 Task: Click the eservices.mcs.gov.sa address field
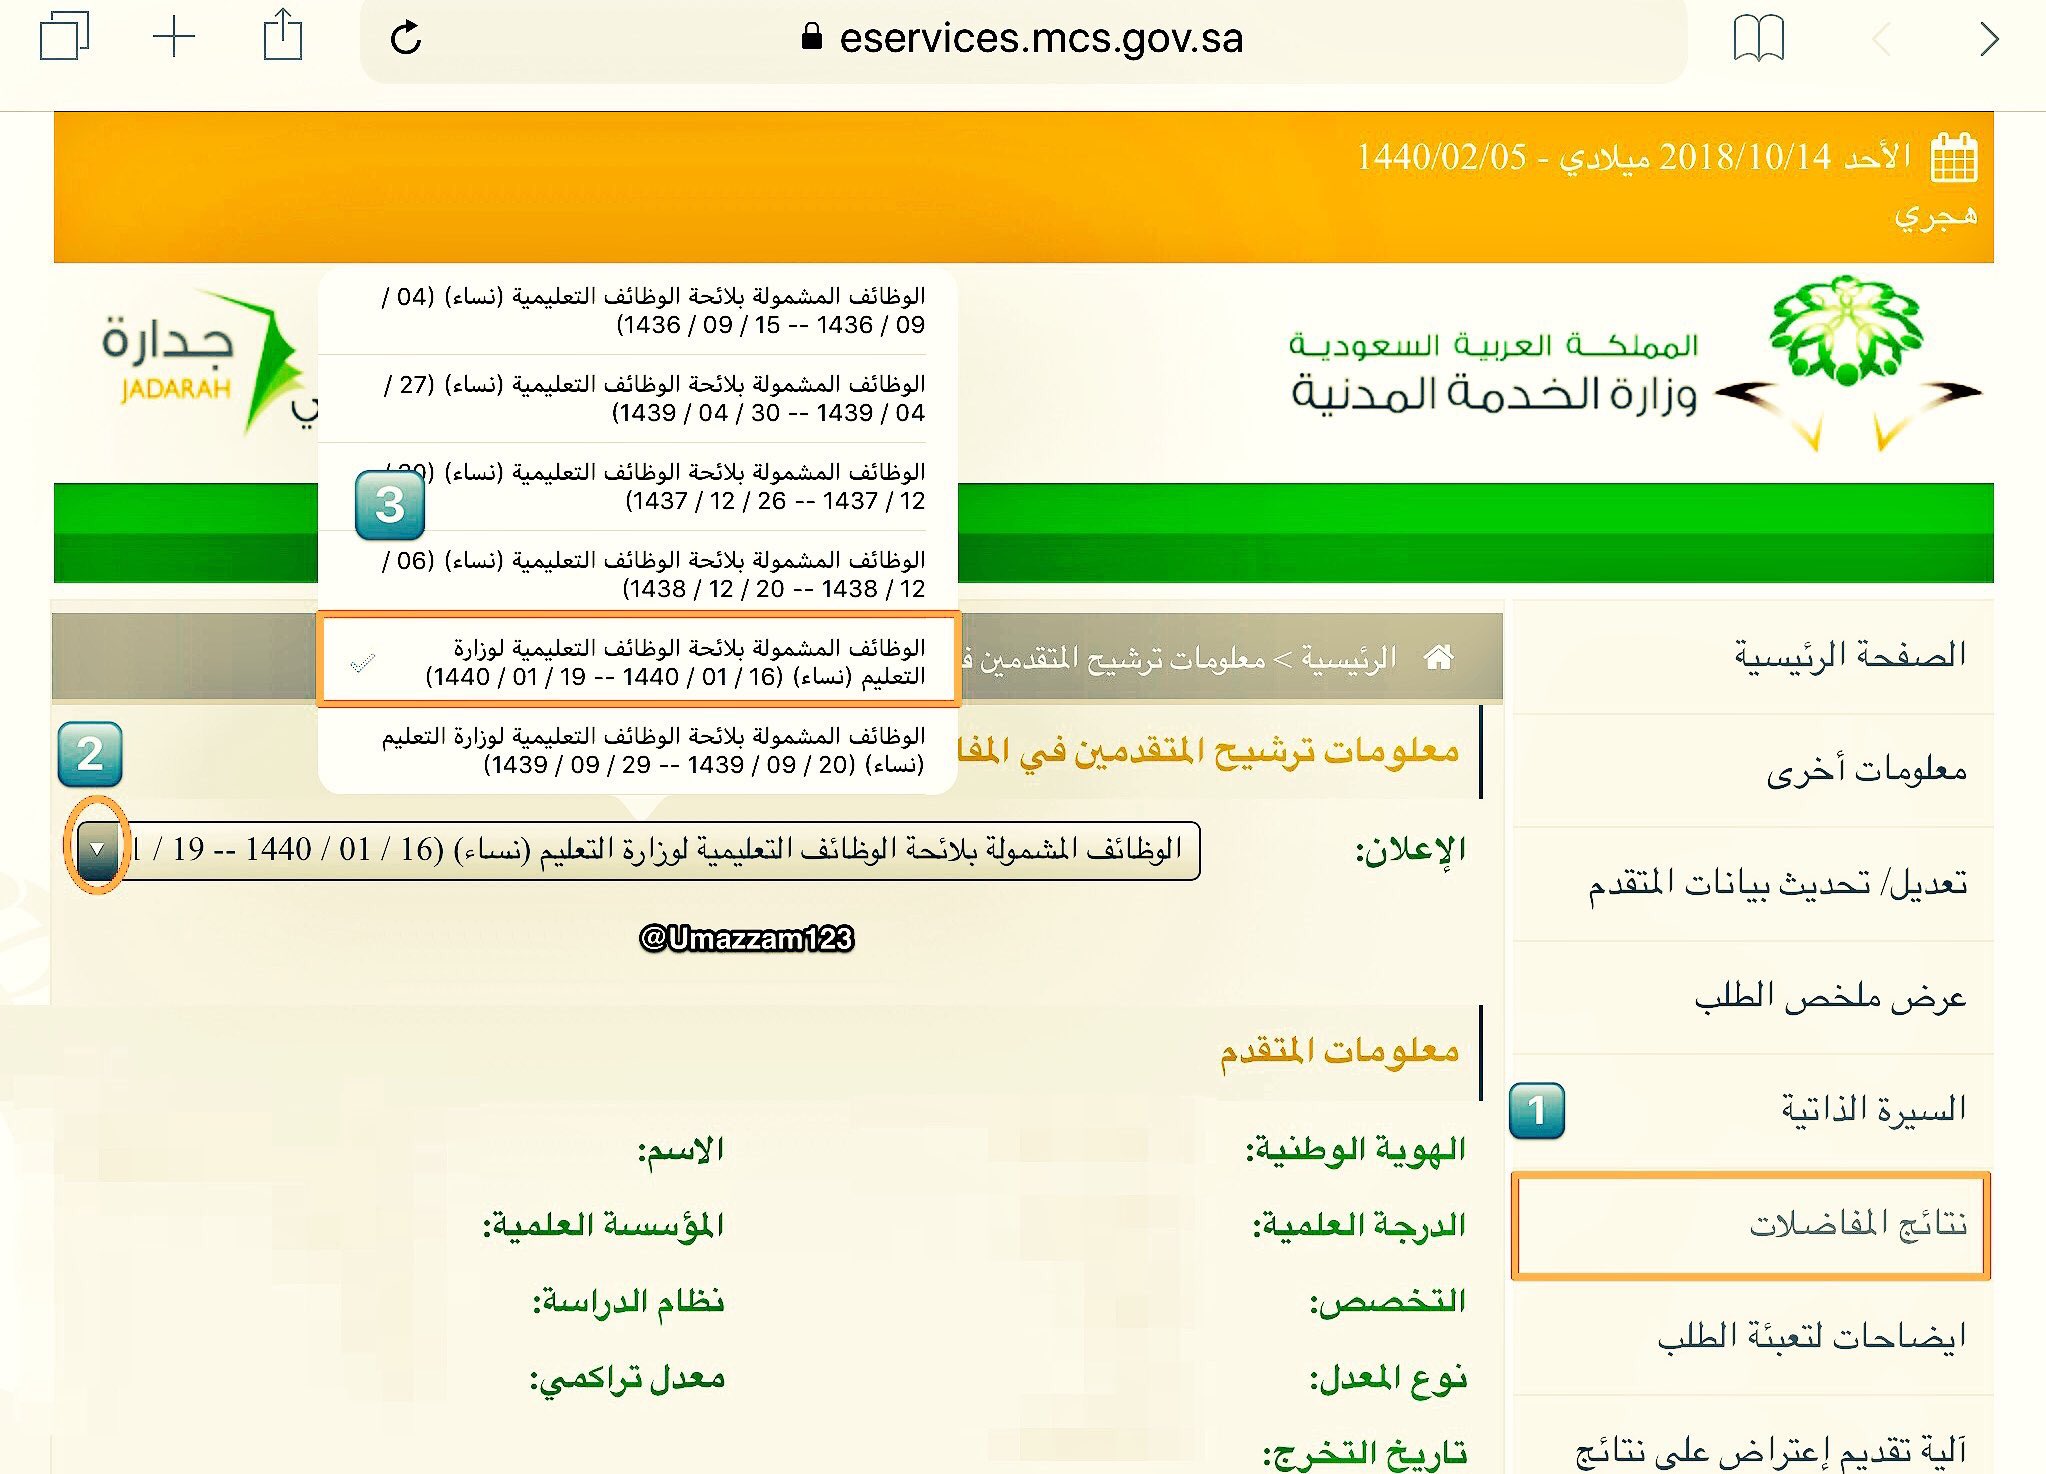pos(1040,39)
